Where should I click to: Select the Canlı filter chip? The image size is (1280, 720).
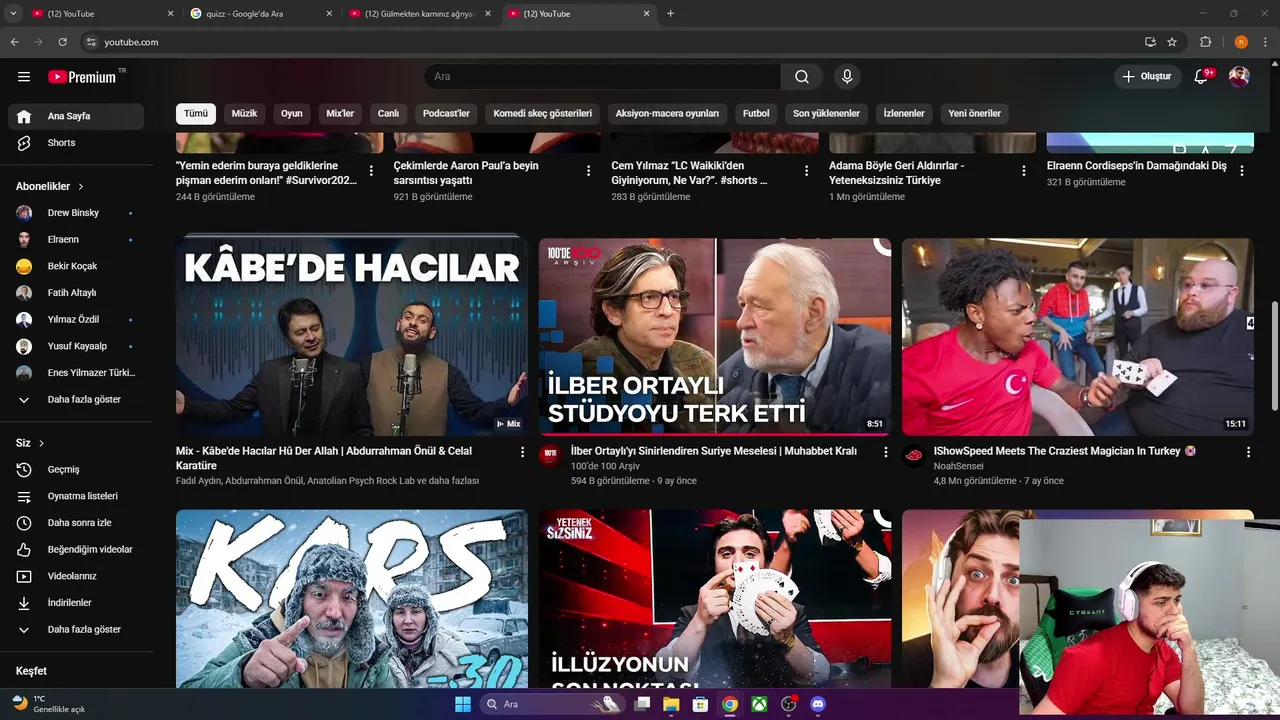click(x=388, y=114)
